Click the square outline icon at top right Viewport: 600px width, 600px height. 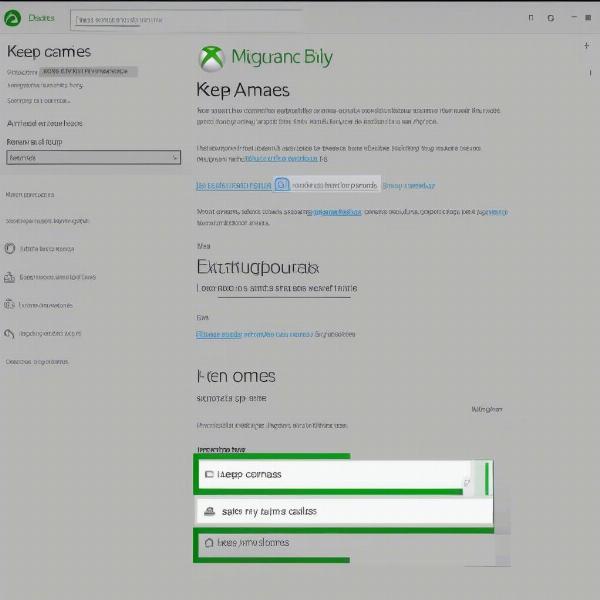click(x=551, y=18)
